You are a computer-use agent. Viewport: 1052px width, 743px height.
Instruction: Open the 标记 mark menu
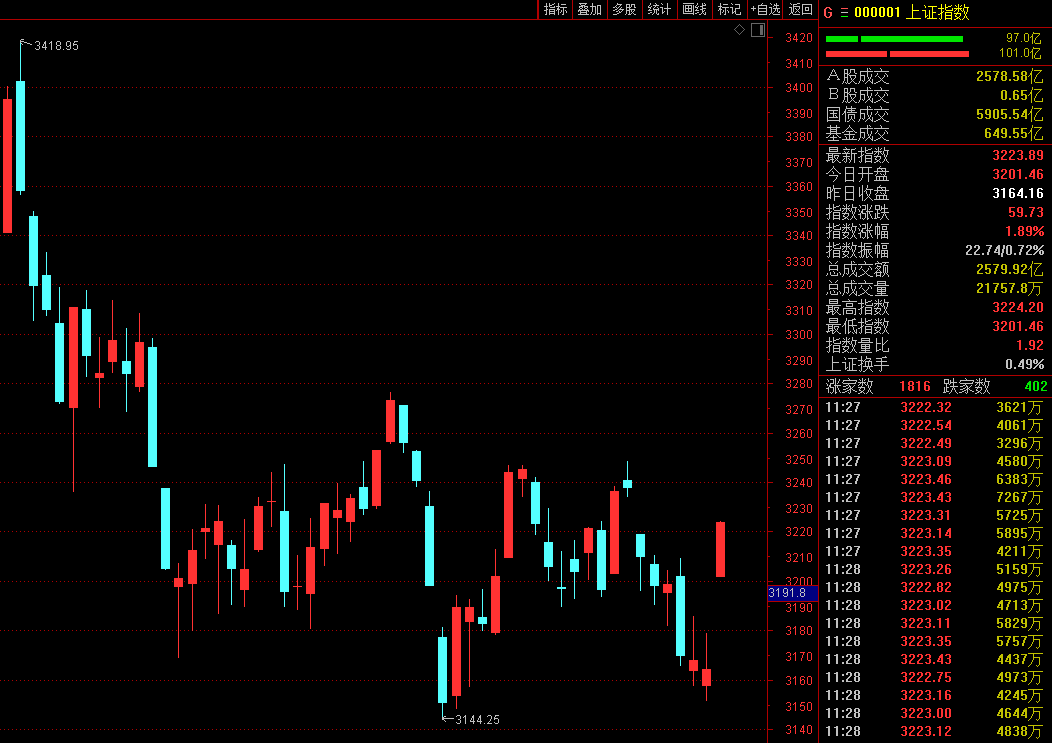(729, 9)
